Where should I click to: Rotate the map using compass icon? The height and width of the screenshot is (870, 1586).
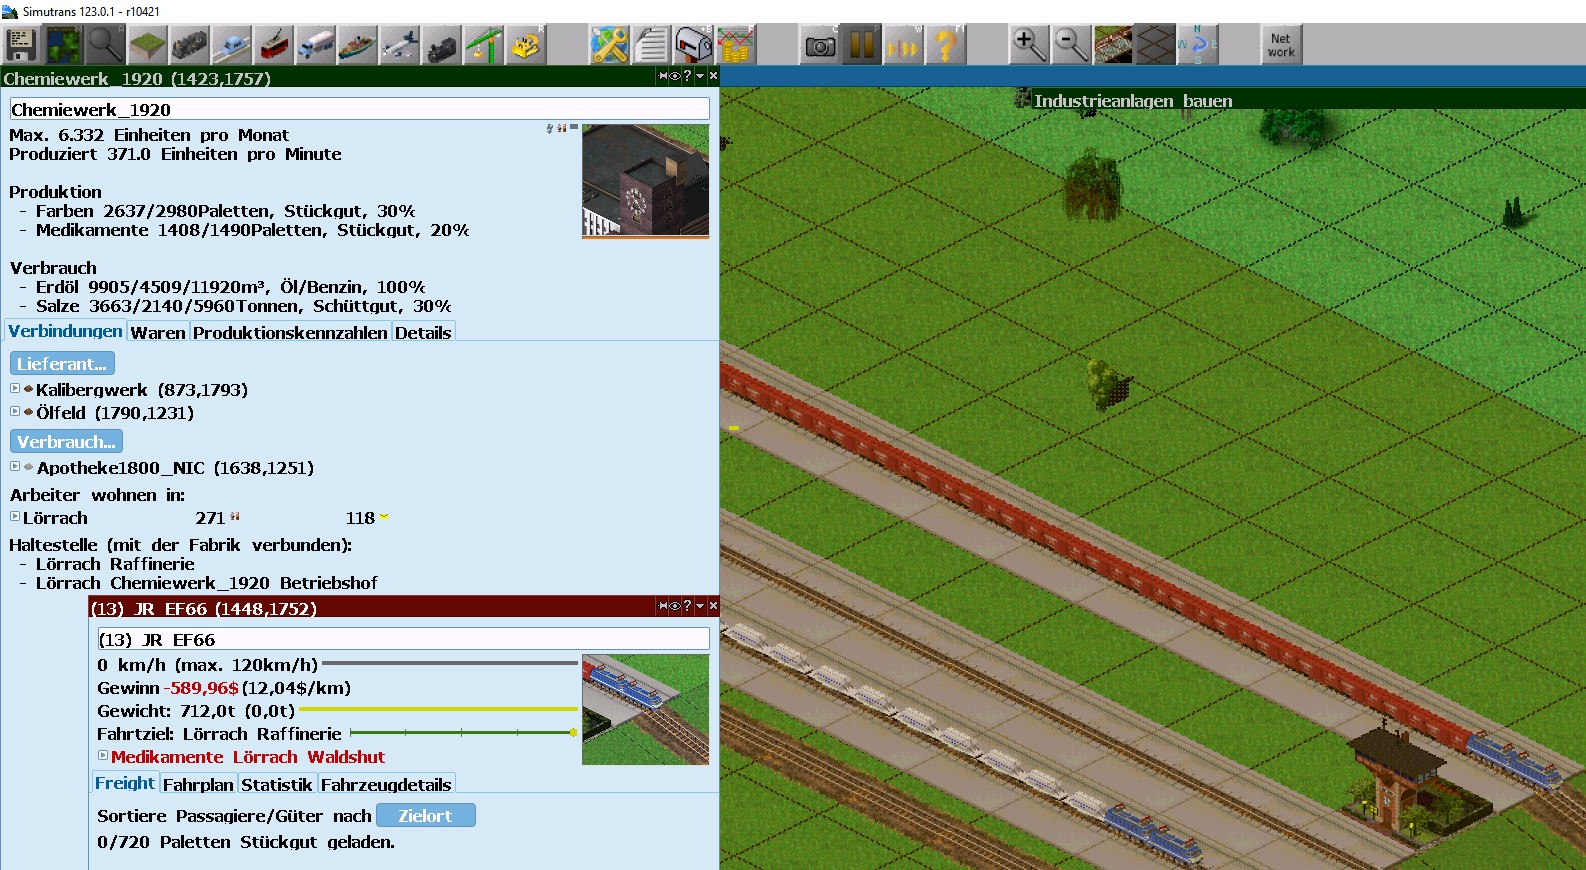pyautogui.click(x=1197, y=45)
